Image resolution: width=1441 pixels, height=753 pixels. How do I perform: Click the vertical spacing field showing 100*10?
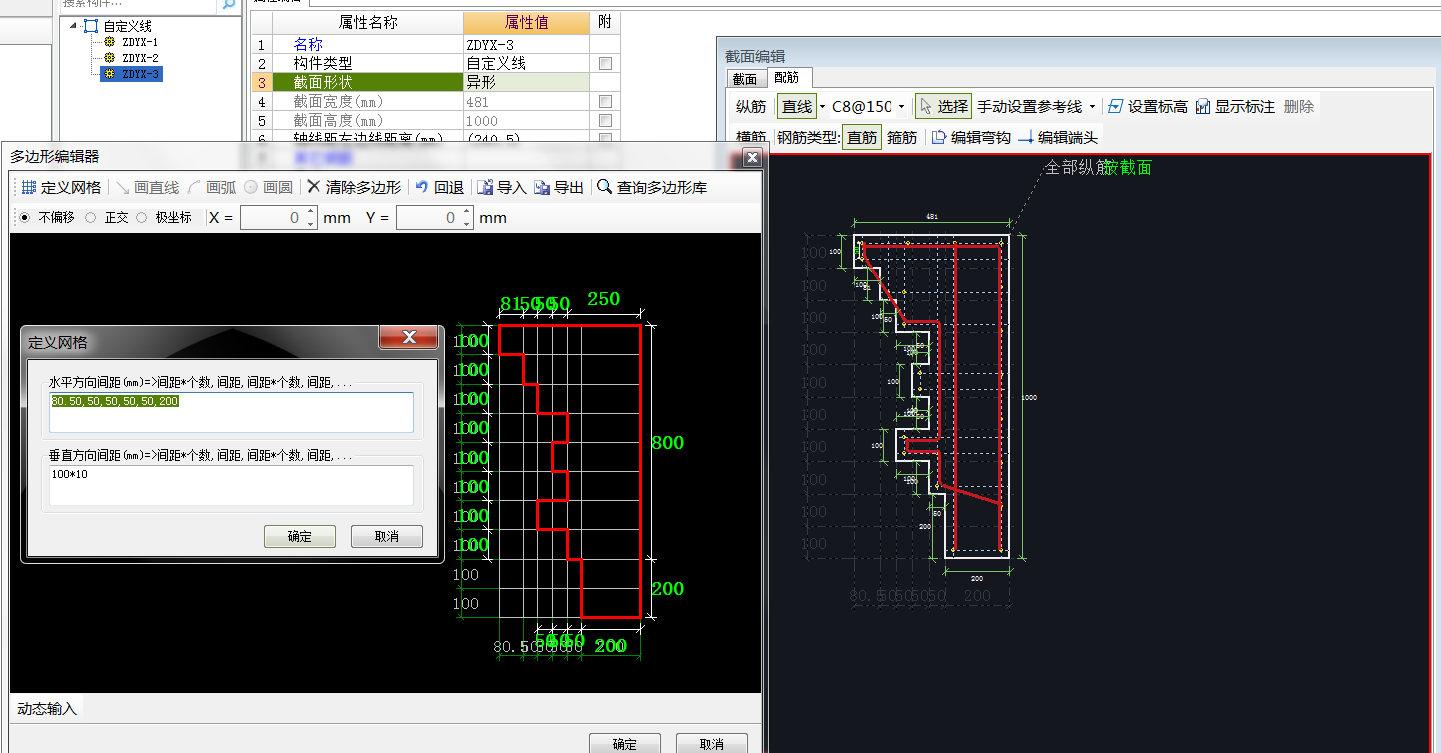click(x=231, y=485)
